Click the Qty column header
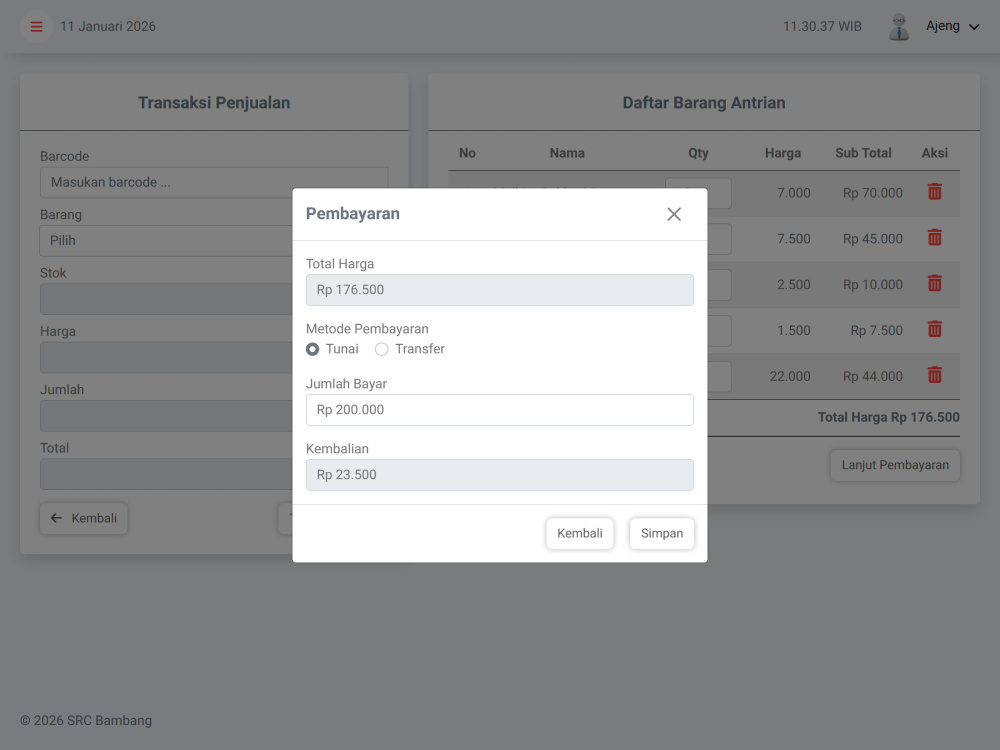1000x750 pixels. pos(698,153)
